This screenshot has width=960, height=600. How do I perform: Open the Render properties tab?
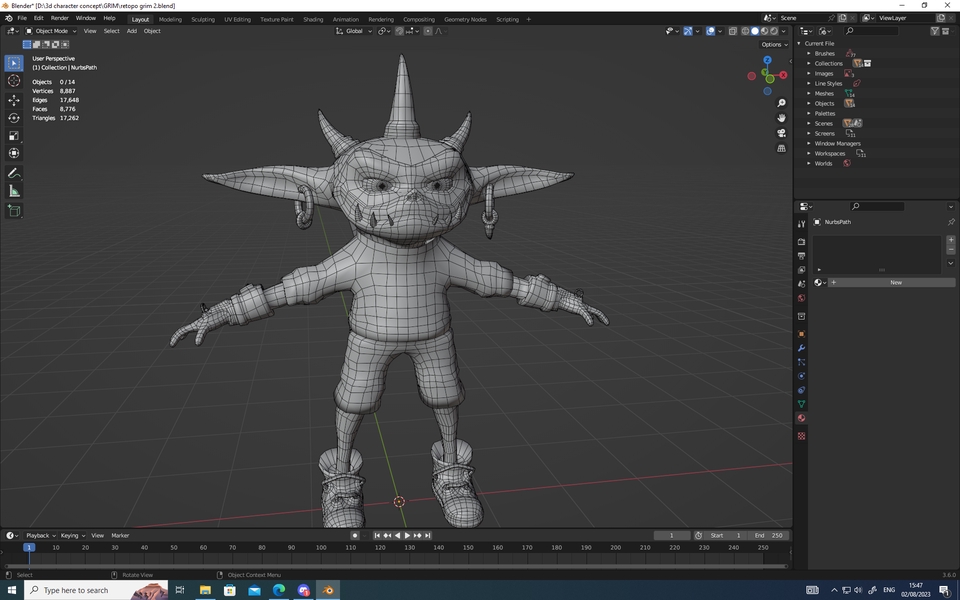coord(801,242)
